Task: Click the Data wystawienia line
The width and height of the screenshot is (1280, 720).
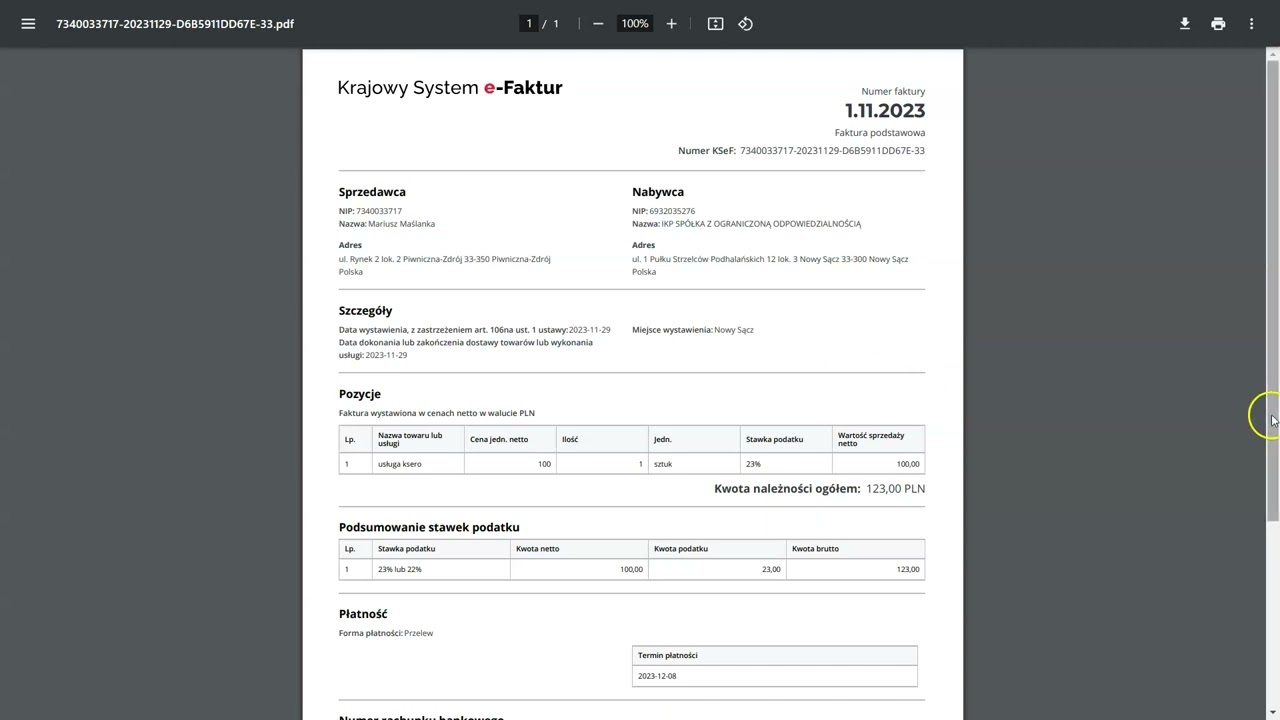Action: point(475,330)
